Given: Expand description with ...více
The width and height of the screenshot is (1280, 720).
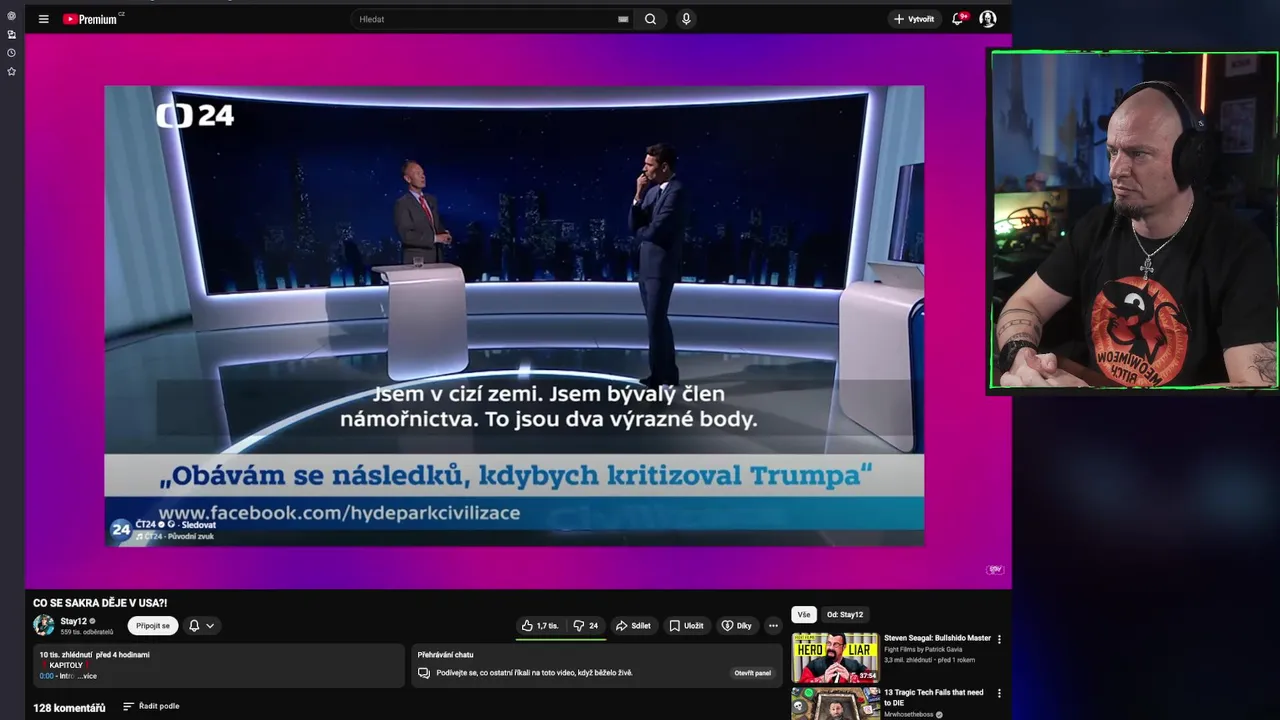Looking at the screenshot, I should pos(87,676).
